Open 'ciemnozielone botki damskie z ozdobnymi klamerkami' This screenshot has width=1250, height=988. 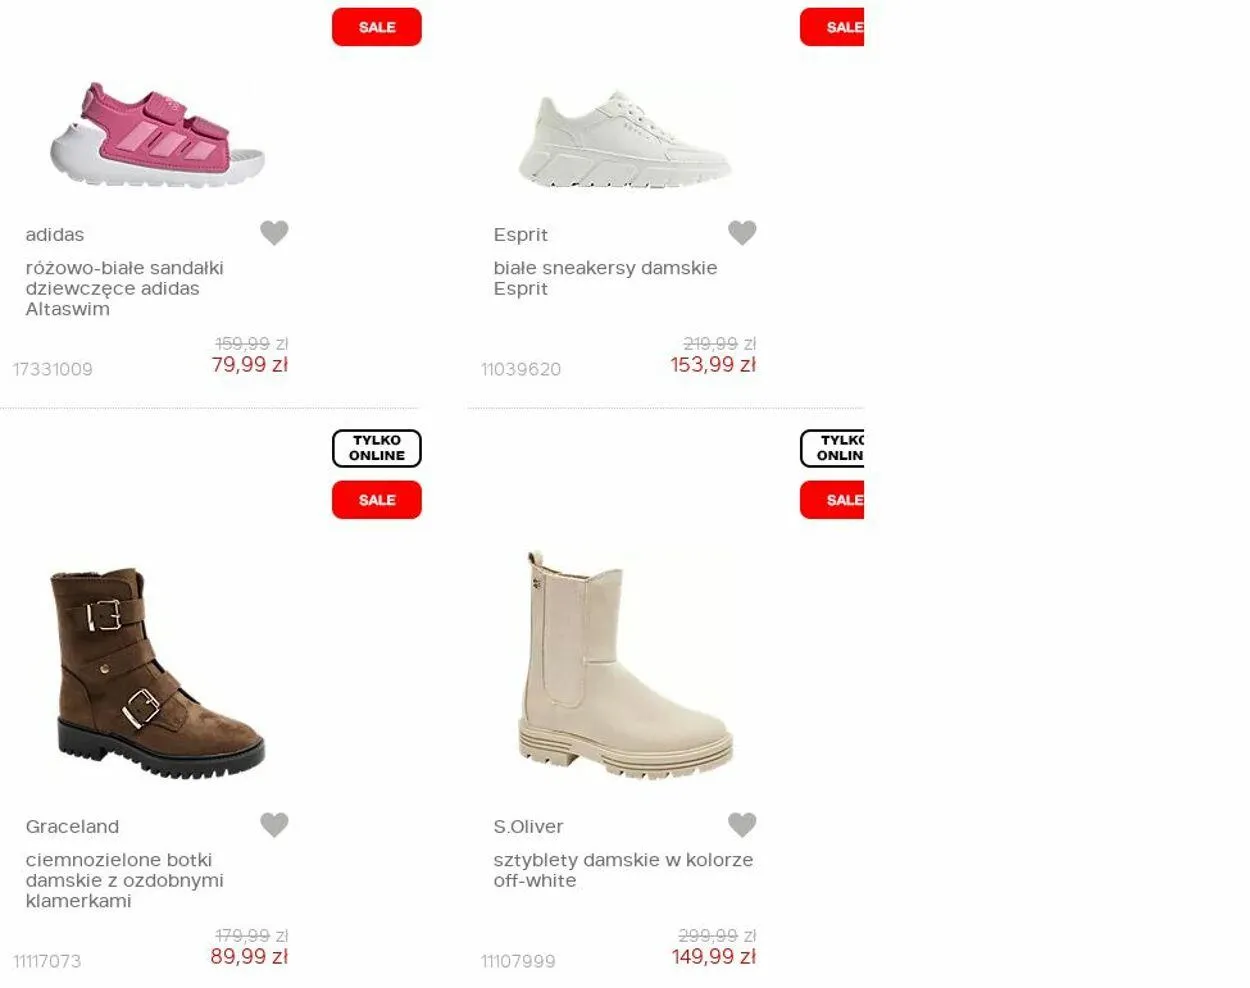tap(125, 880)
